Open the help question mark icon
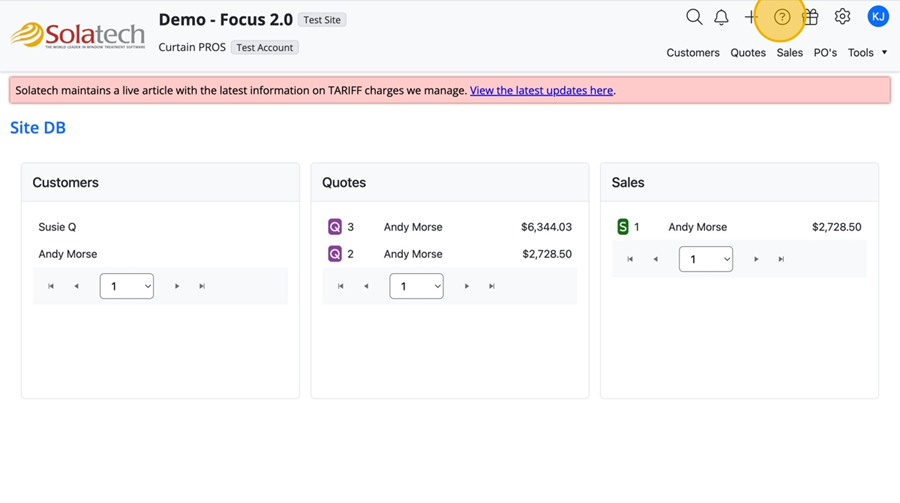 782,17
